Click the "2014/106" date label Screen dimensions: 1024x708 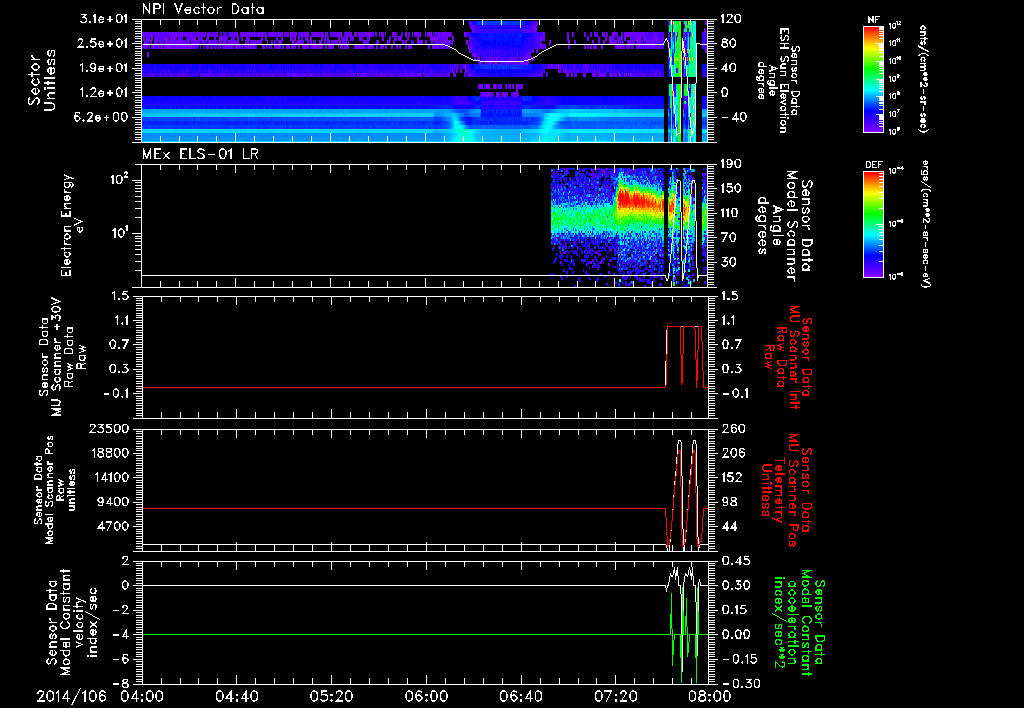pos(71,696)
